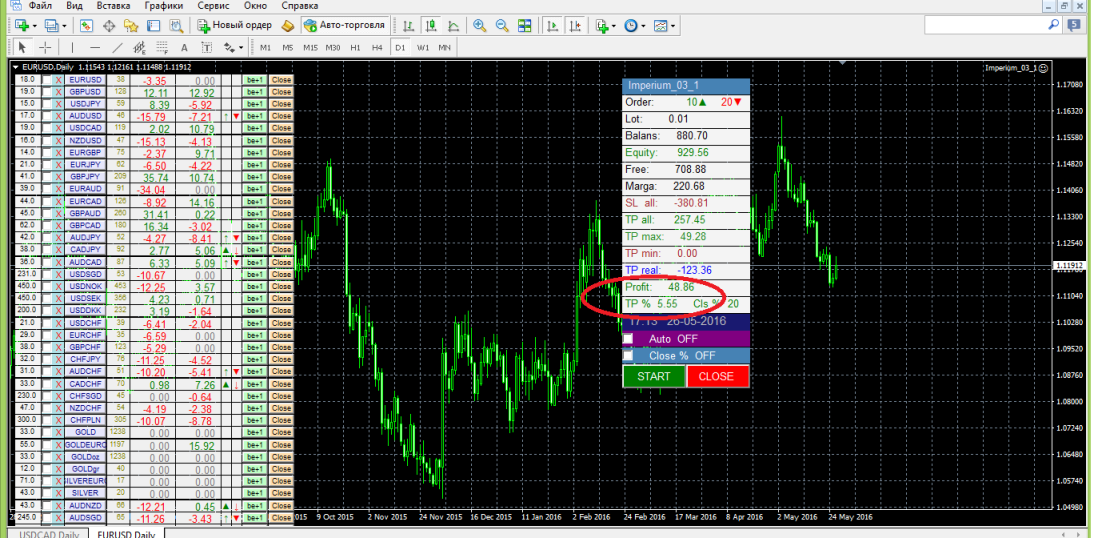Select the equidistant channel tool
Viewport: 1094px width, 538px height.
tap(140, 47)
